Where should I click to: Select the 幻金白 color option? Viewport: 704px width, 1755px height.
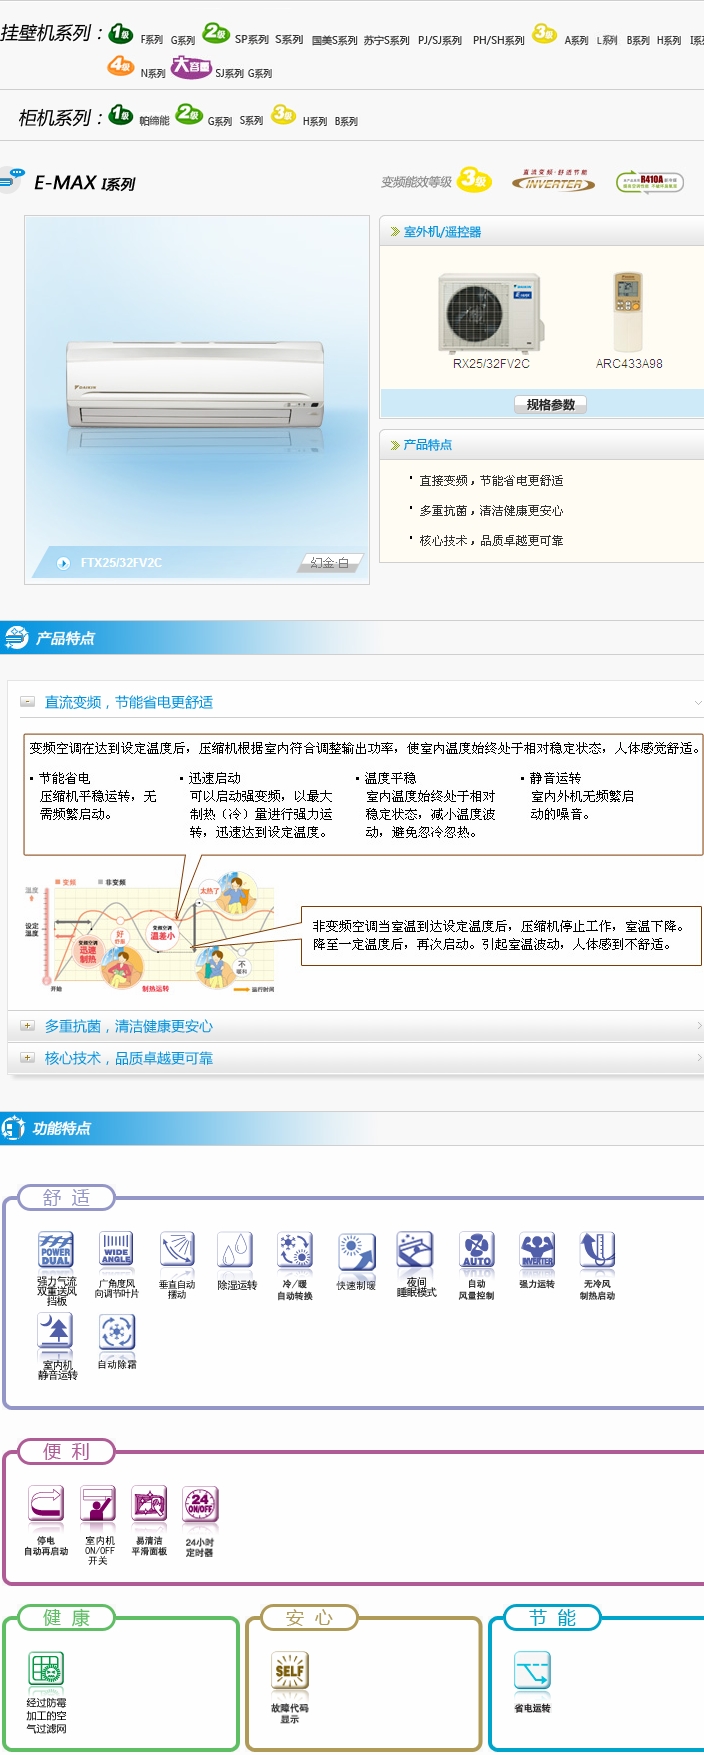[x=329, y=563]
